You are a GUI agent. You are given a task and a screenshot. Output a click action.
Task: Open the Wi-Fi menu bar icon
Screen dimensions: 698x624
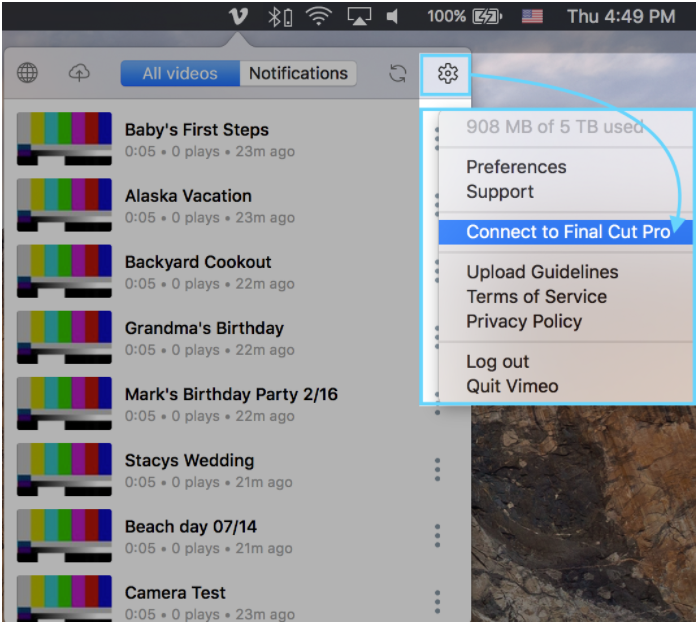319,16
